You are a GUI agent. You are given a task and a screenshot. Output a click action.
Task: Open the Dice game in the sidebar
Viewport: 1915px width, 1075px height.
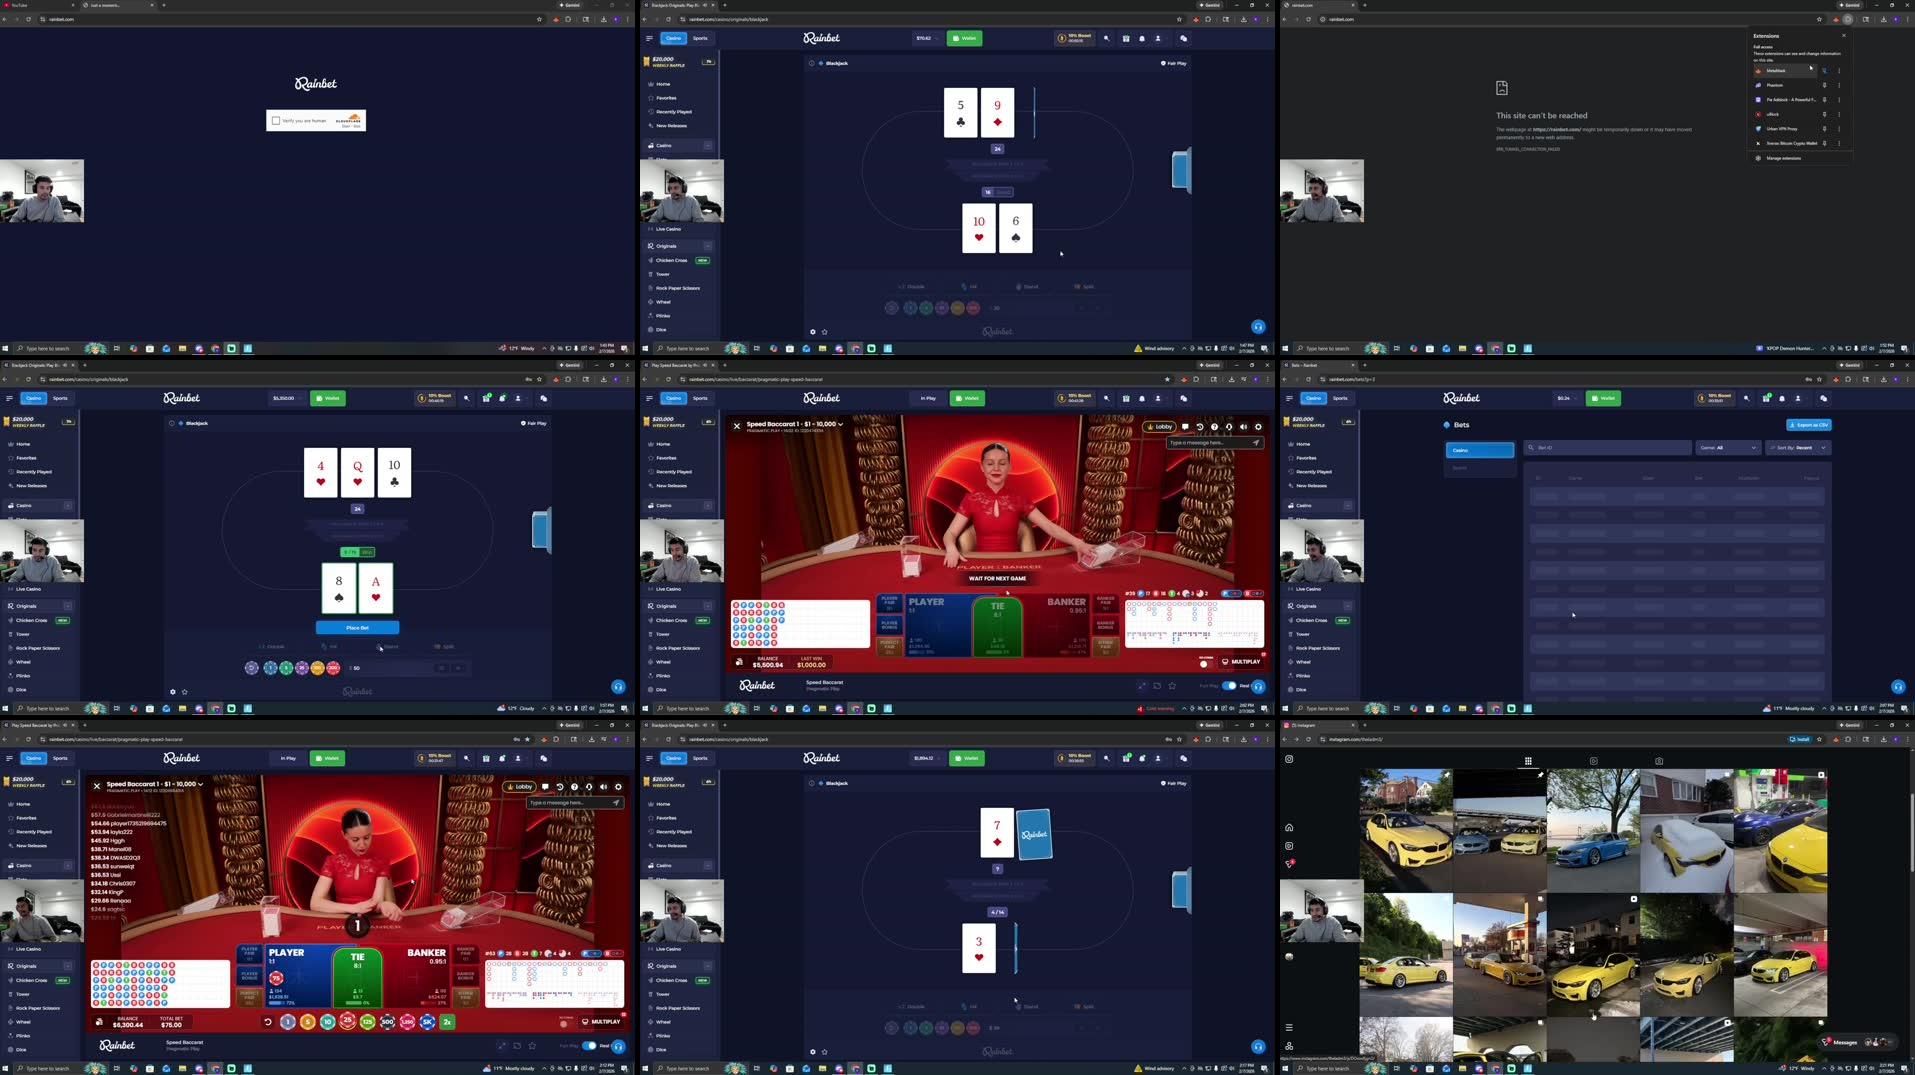(662, 329)
